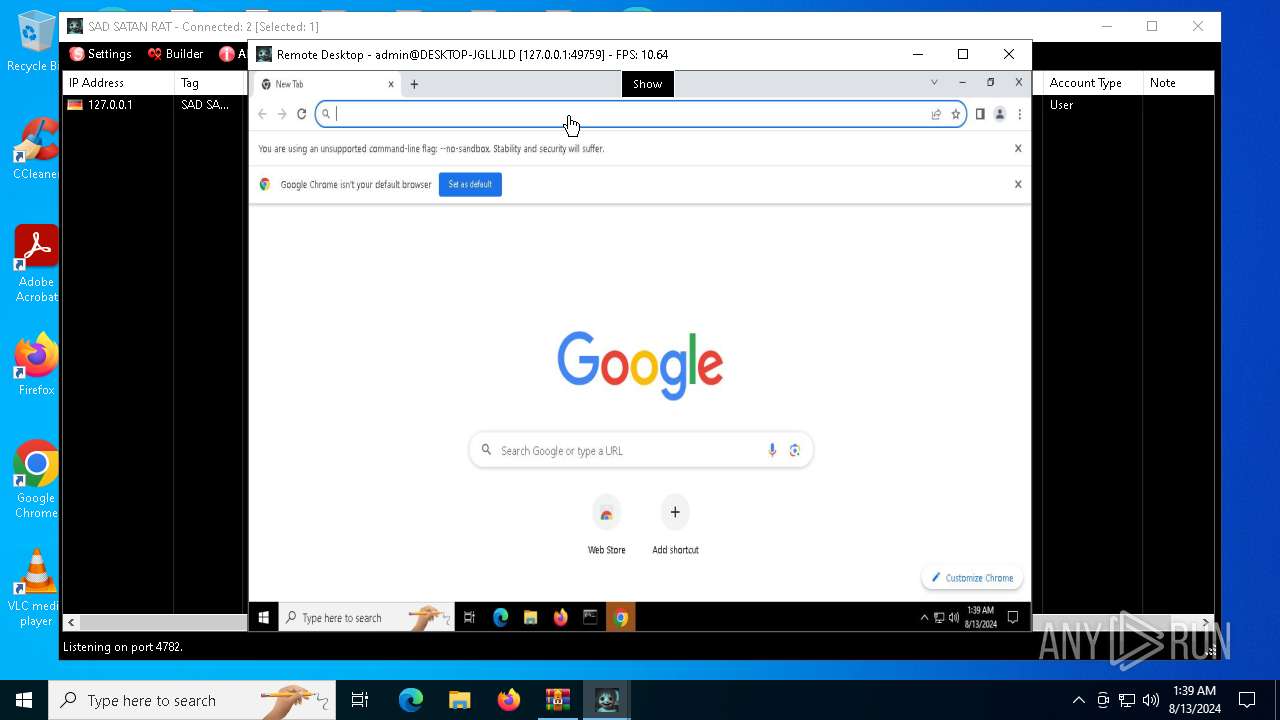Click the Show button on remote desktop

pos(647,84)
